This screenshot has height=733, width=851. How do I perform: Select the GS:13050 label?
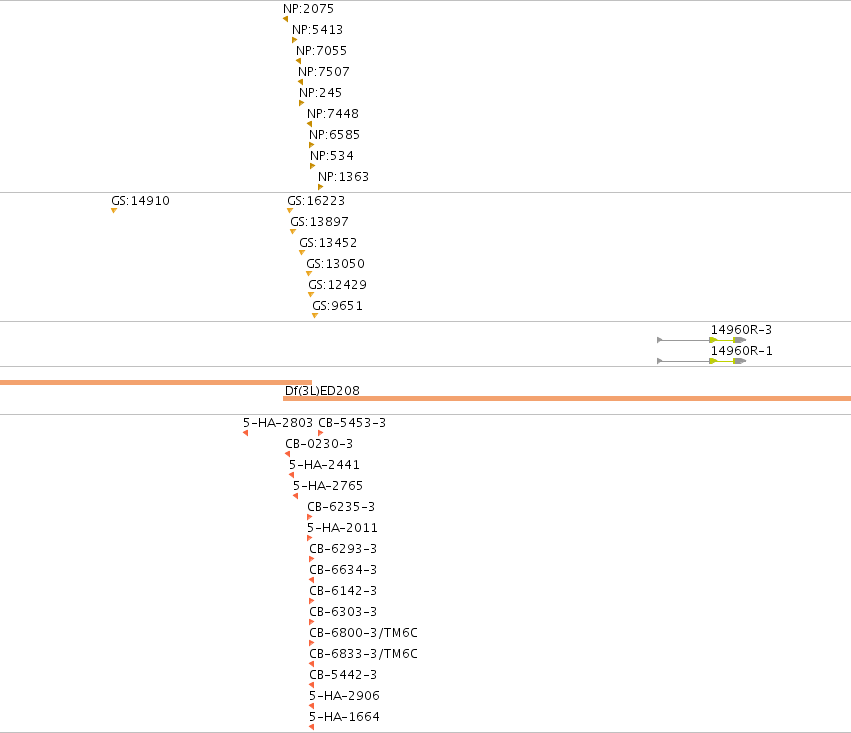pyautogui.click(x=335, y=264)
